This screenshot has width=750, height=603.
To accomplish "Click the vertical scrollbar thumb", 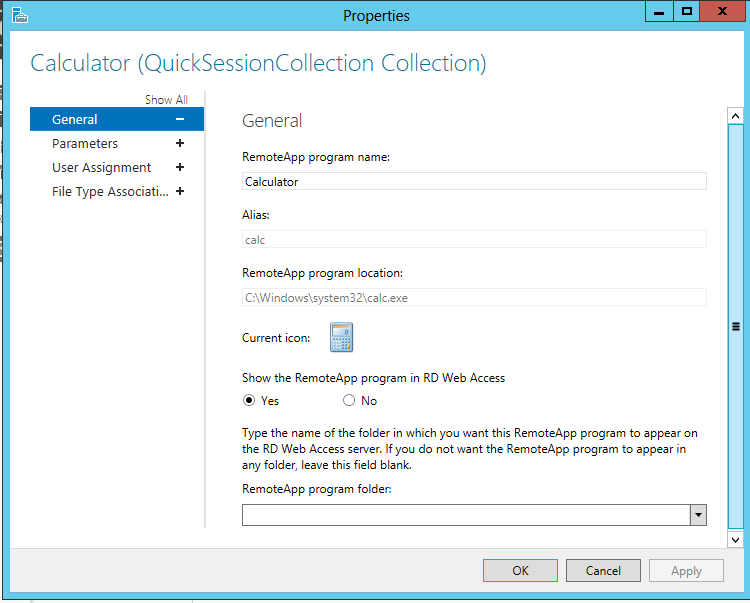I will pyautogui.click(x=736, y=327).
